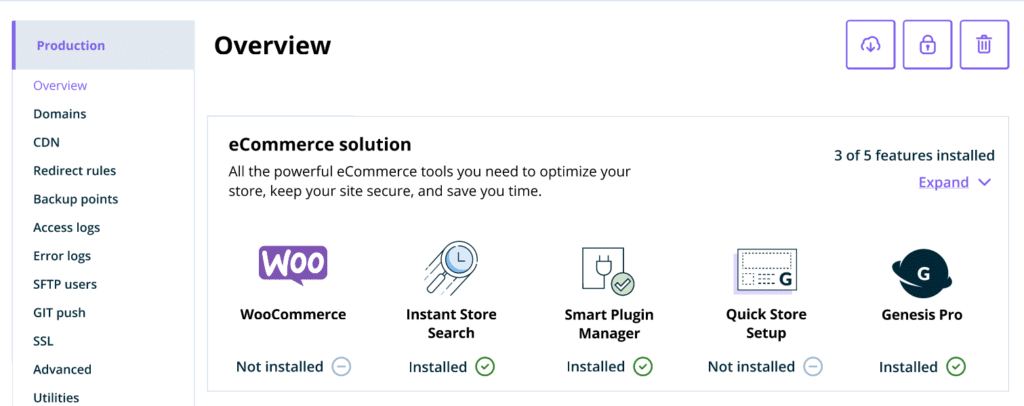1024x406 pixels.
Task: Open the Error logs sidebar item
Action: (x=62, y=256)
